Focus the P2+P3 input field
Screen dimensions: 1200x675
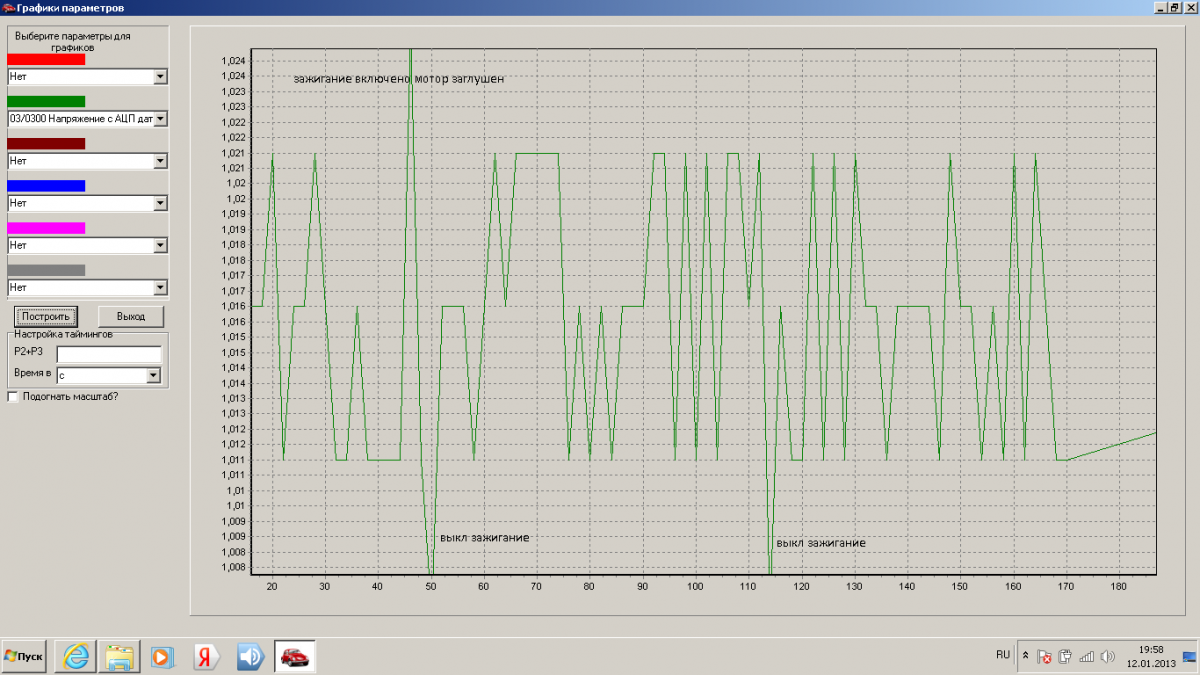tap(109, 354)
